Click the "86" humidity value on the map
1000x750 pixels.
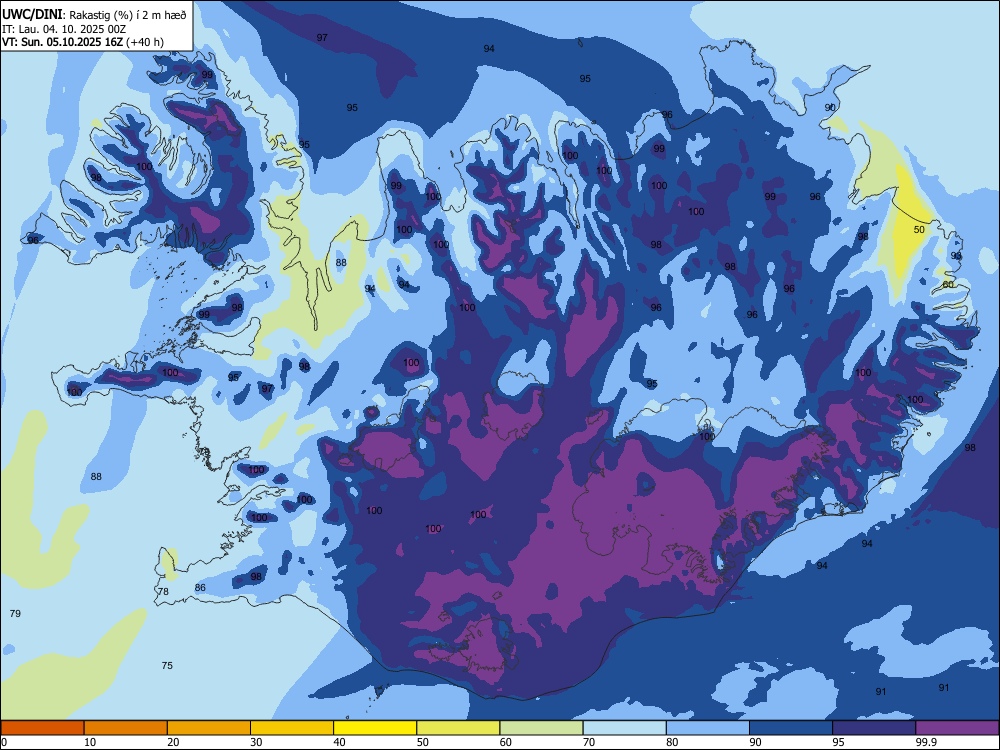pos(200,587)
